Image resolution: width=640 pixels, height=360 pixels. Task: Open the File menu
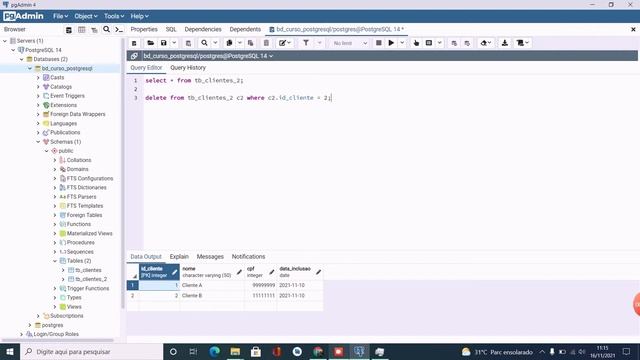coord(60,16)
